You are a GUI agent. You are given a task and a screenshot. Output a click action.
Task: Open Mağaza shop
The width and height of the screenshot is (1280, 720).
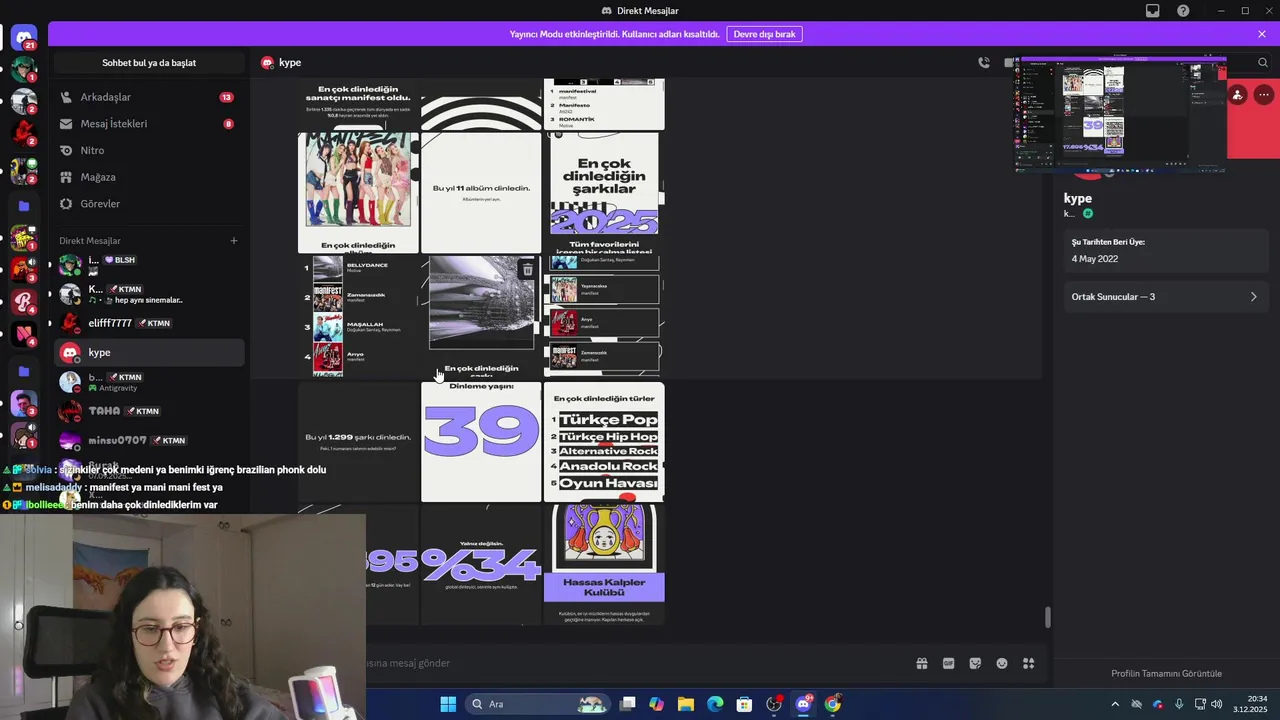click(148, 177)
